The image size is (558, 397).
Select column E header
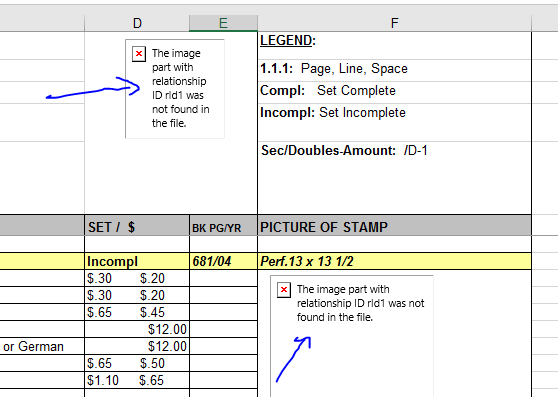(223, 23)
